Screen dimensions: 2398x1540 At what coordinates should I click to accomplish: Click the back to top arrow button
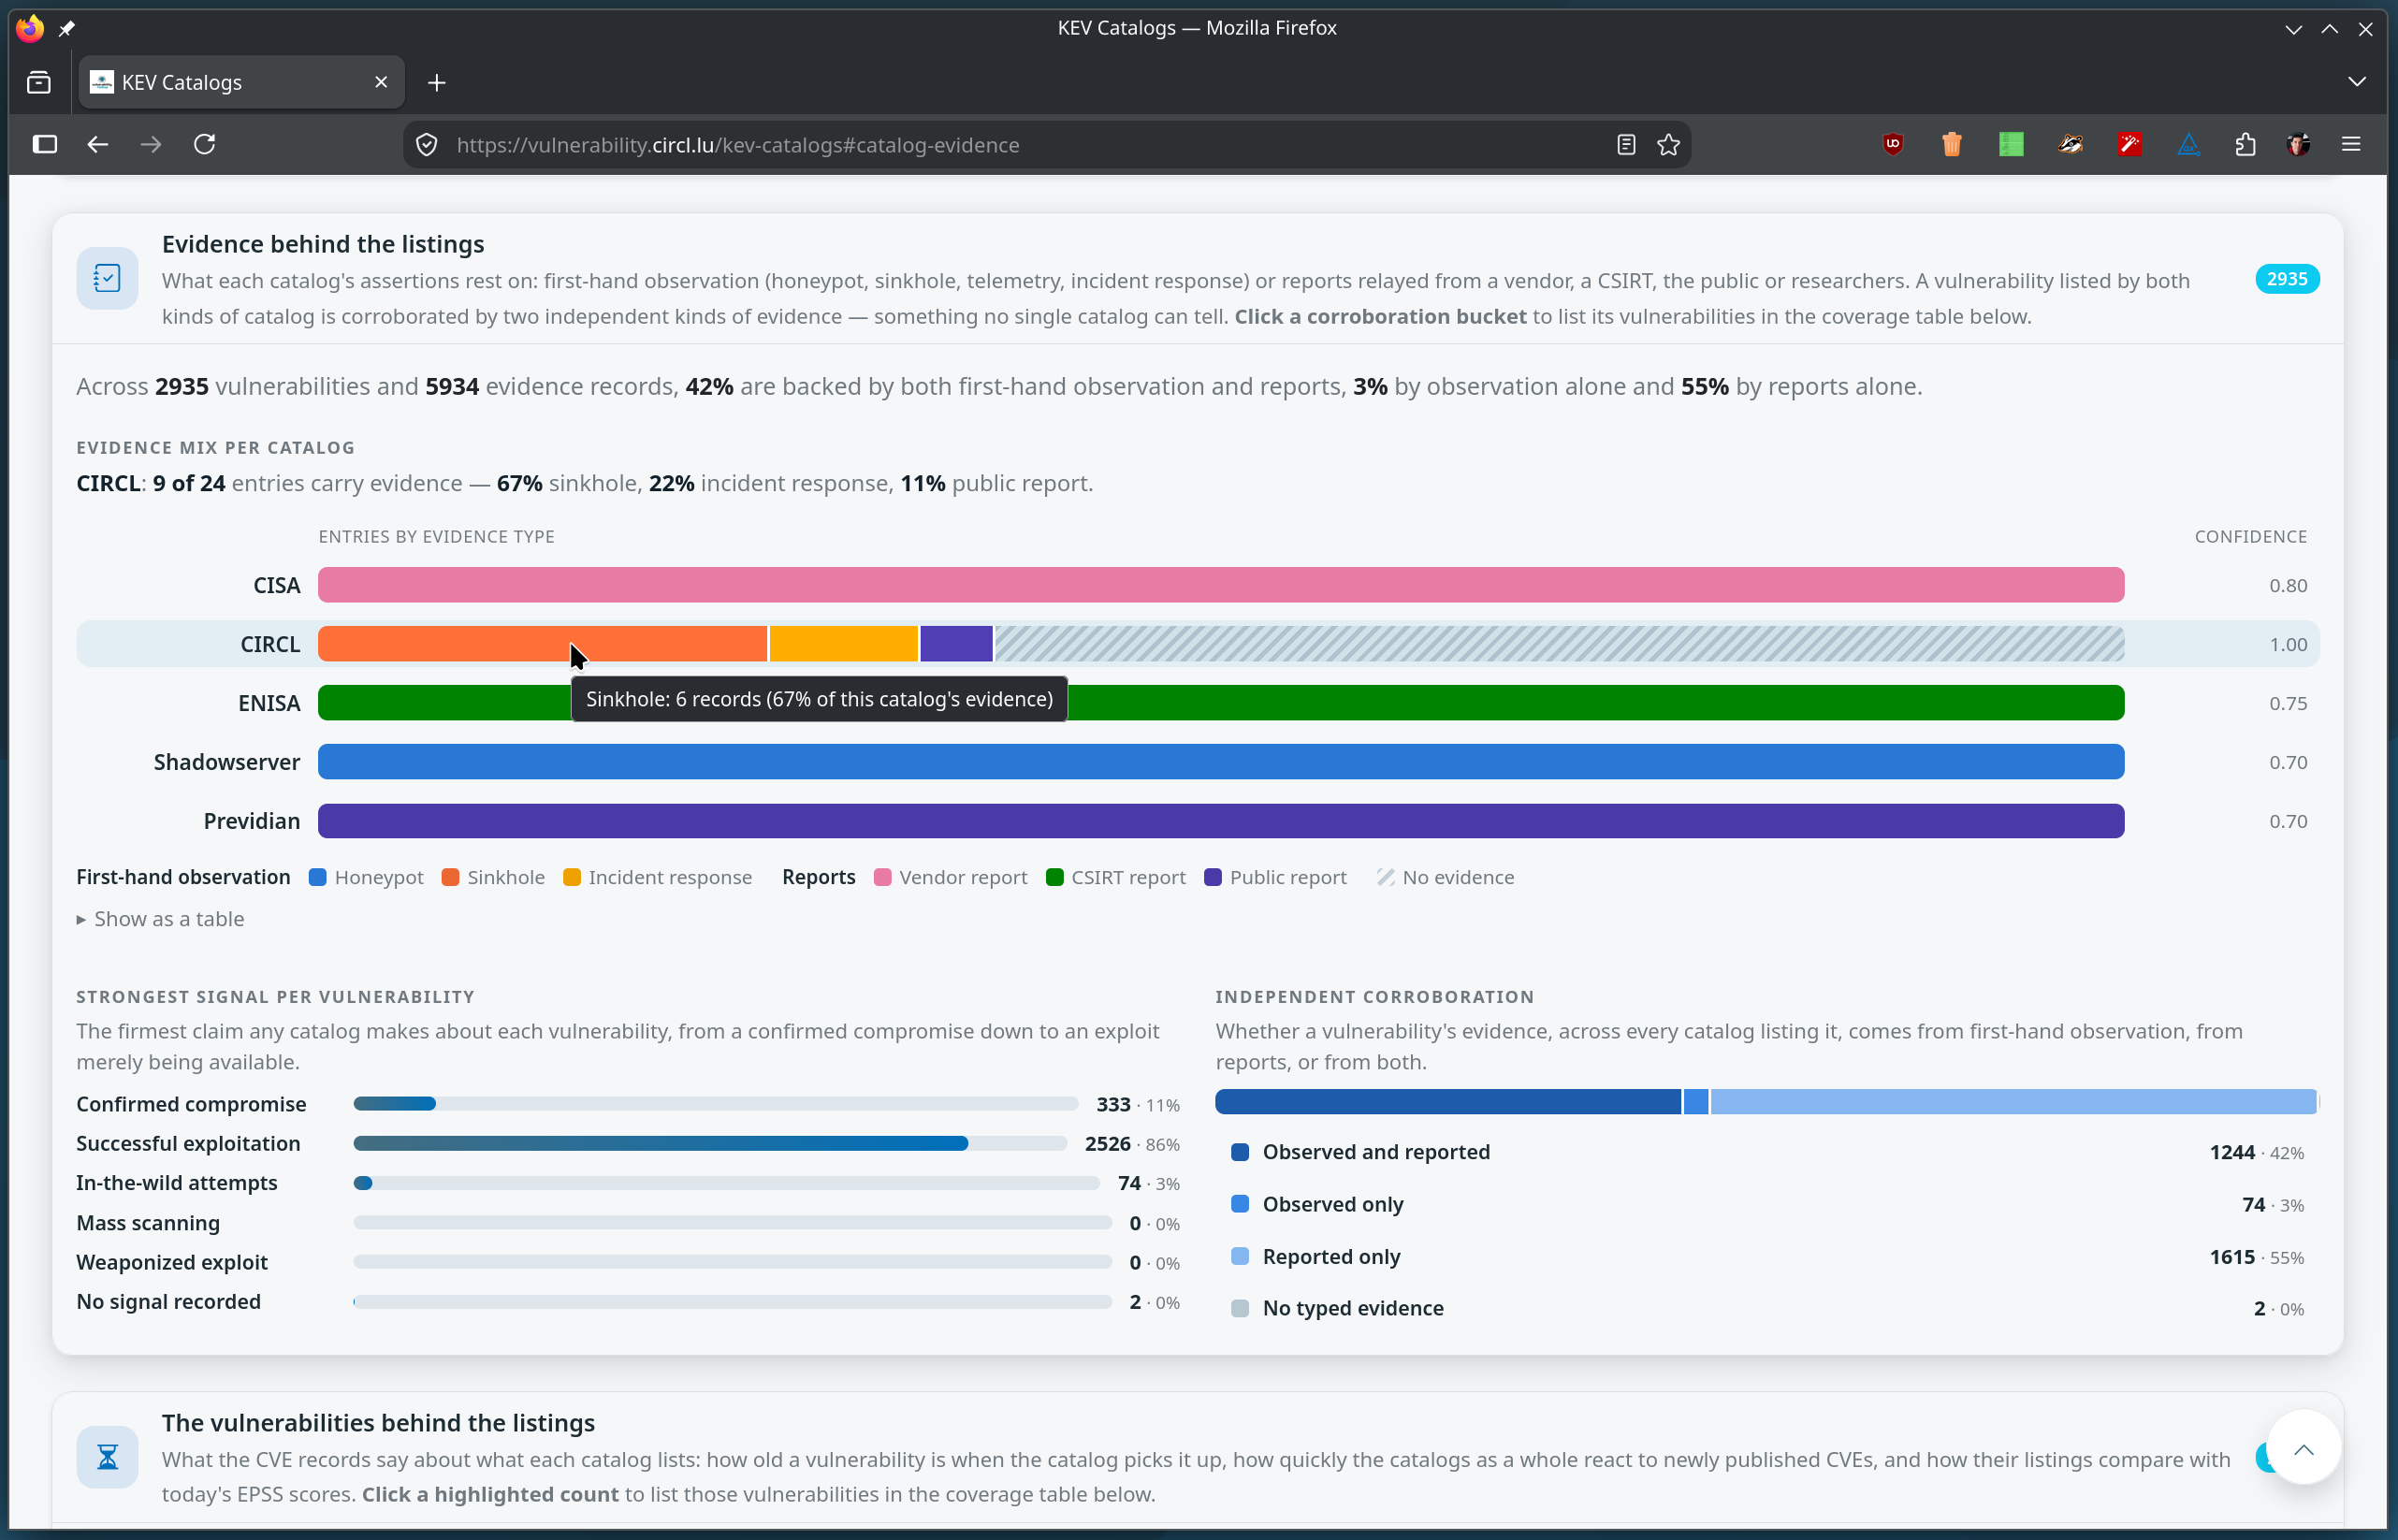tap(2303, 1448)
